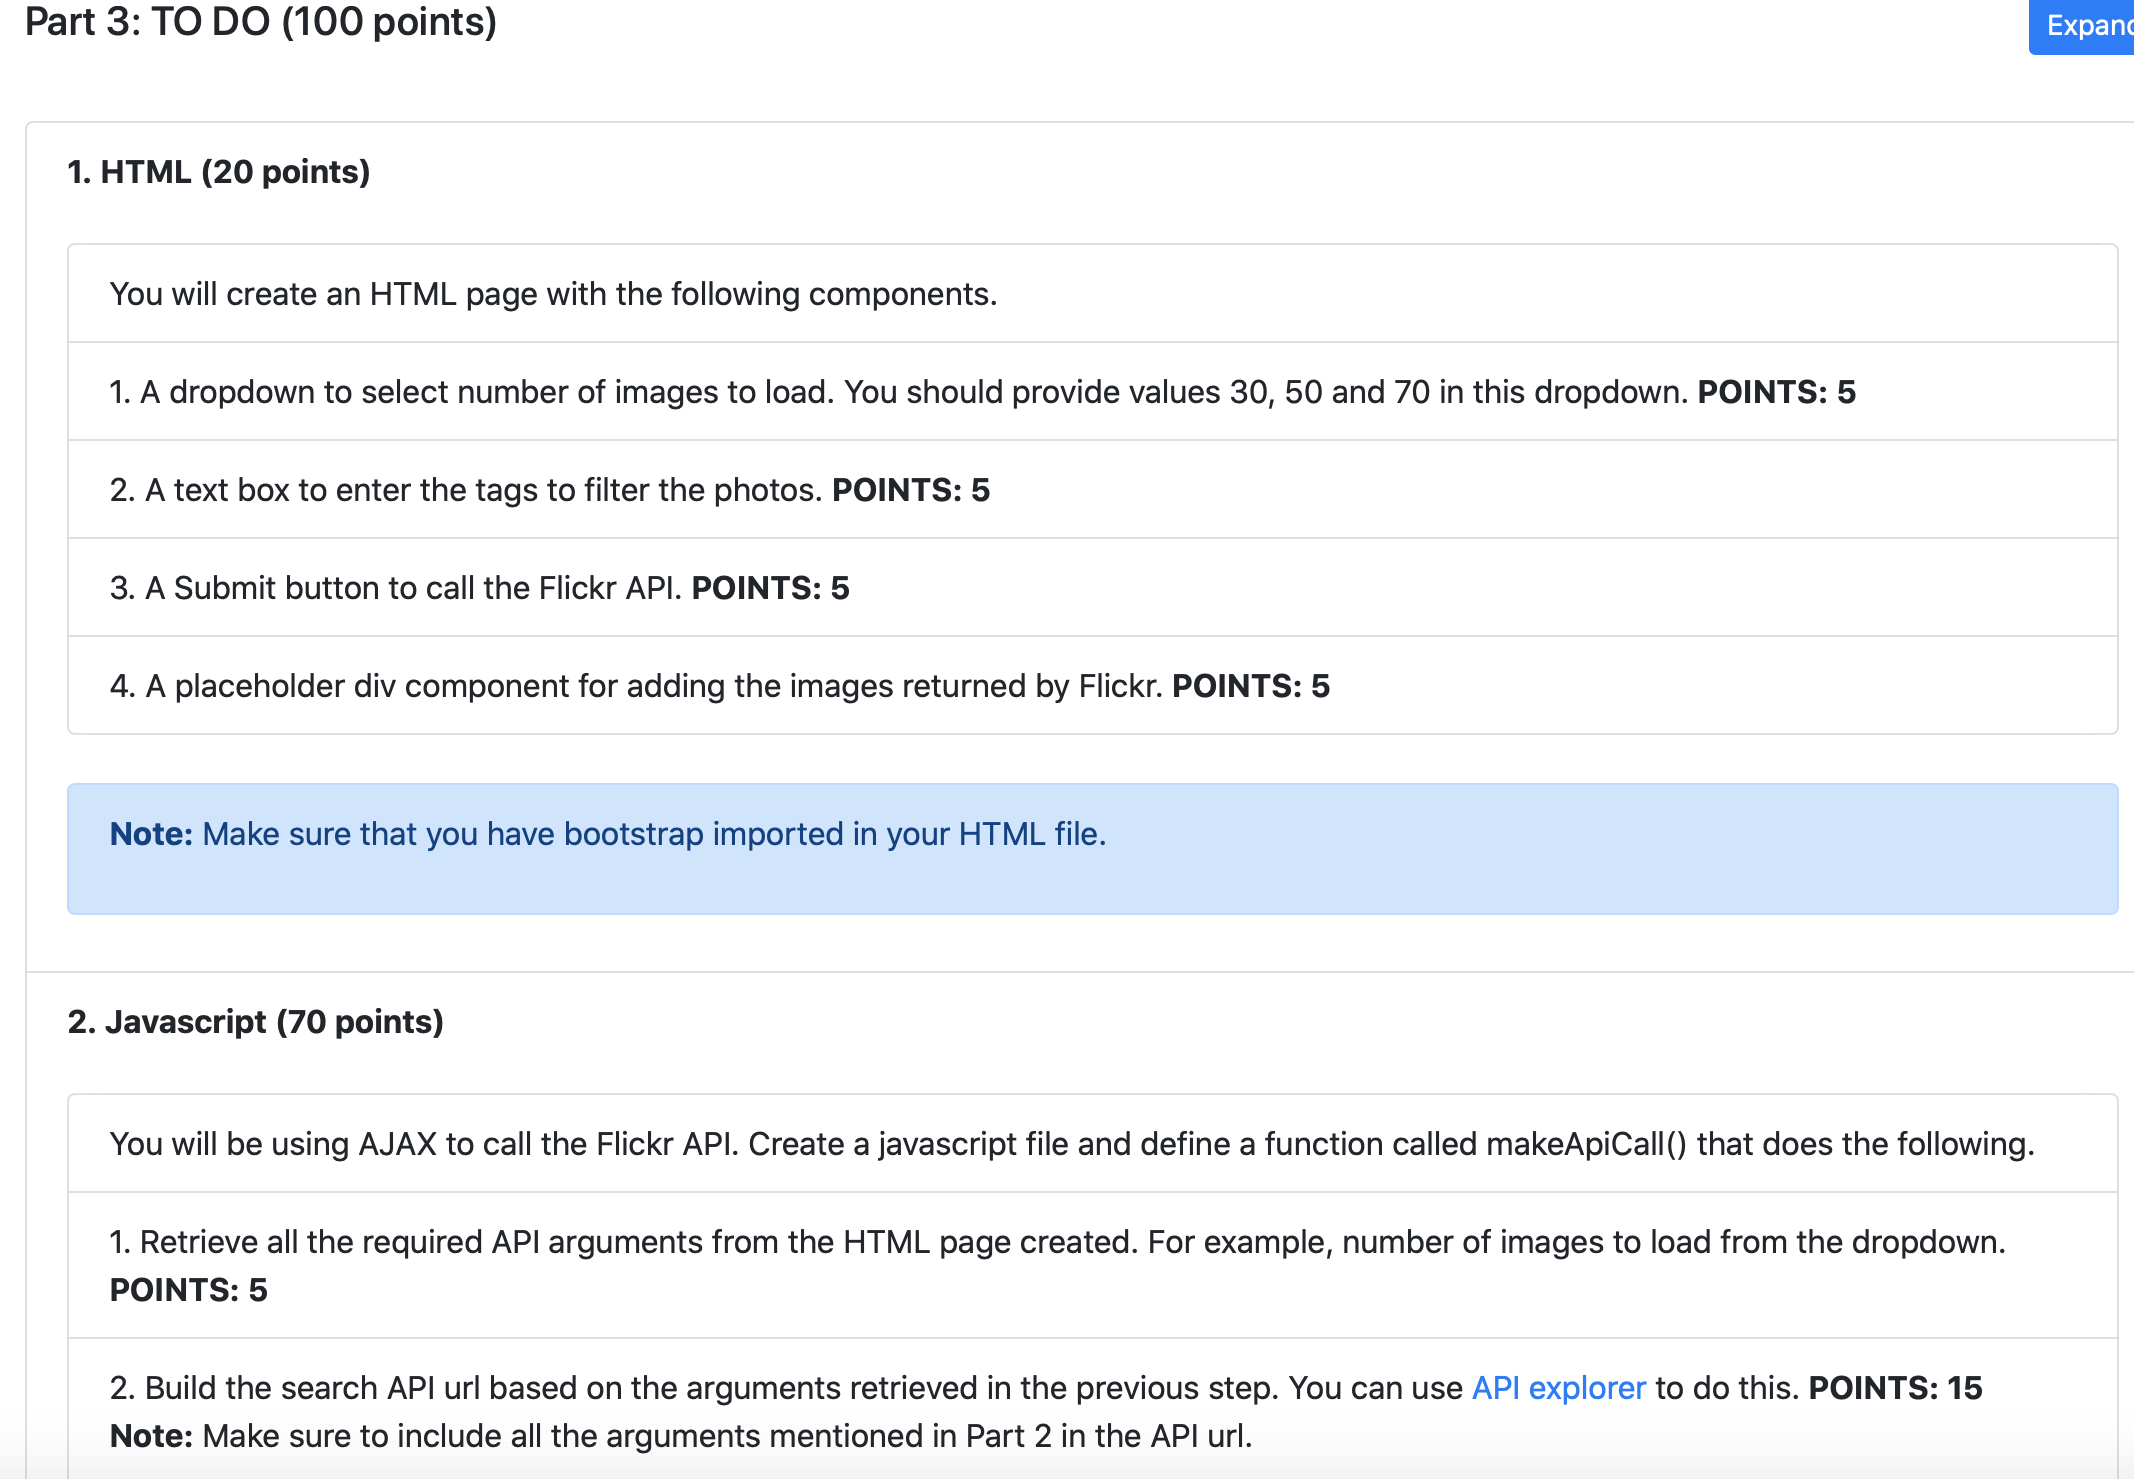Click the bold 'Note:' in blue box
Viewport: 2134px width, 1479px height.
tap(151, 834)
